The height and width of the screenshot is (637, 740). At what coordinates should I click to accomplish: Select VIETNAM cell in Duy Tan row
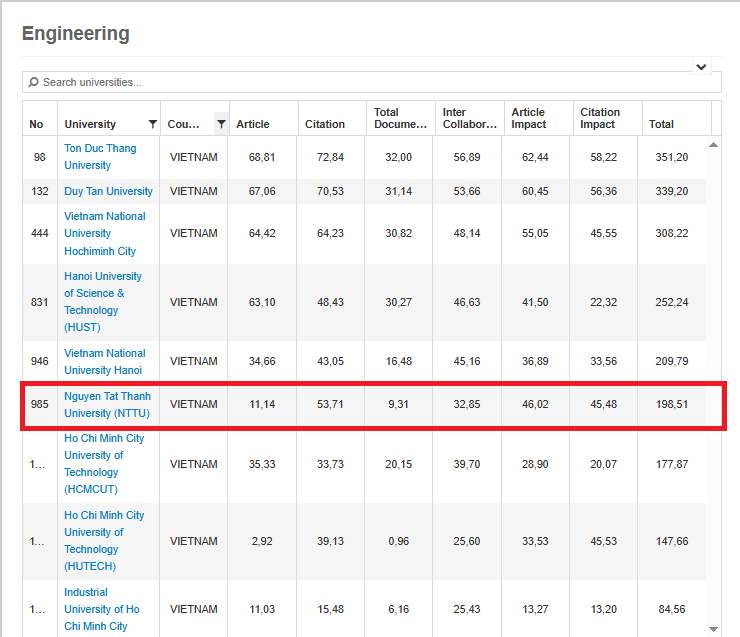click(x=193, y=191)
